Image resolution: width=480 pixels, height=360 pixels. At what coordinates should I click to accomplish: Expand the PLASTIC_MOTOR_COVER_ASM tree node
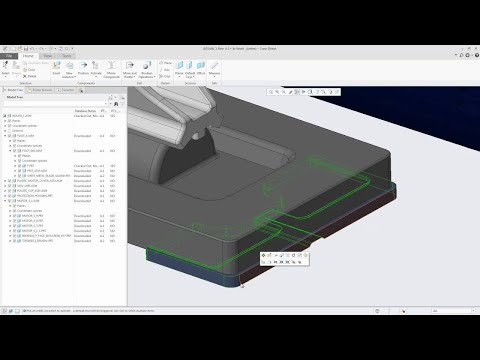(x=5, y=181)
